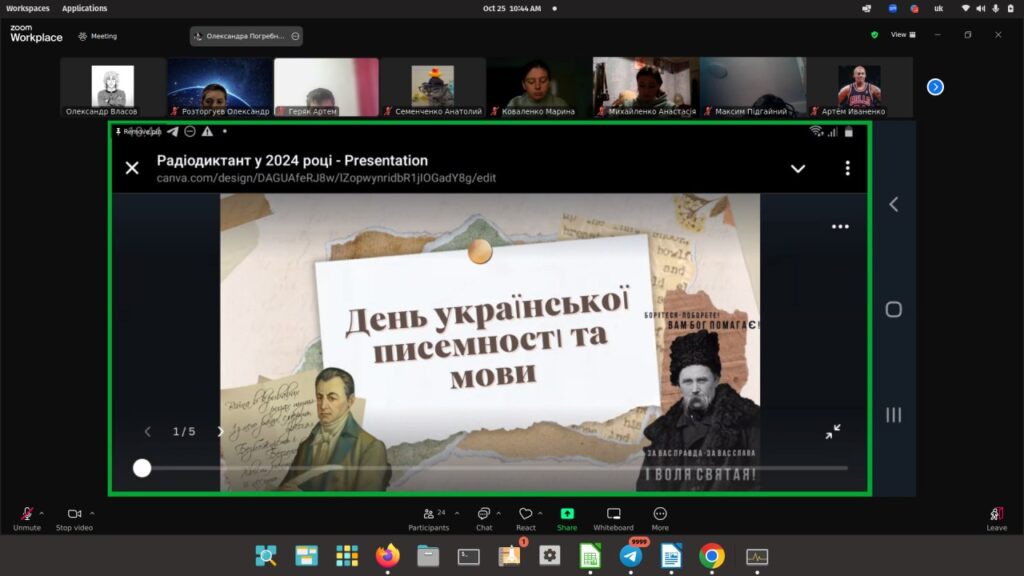This screenshot has width=1024, height=576.
Task: Open the three-dot vertical browser menu
Action: 848,168
